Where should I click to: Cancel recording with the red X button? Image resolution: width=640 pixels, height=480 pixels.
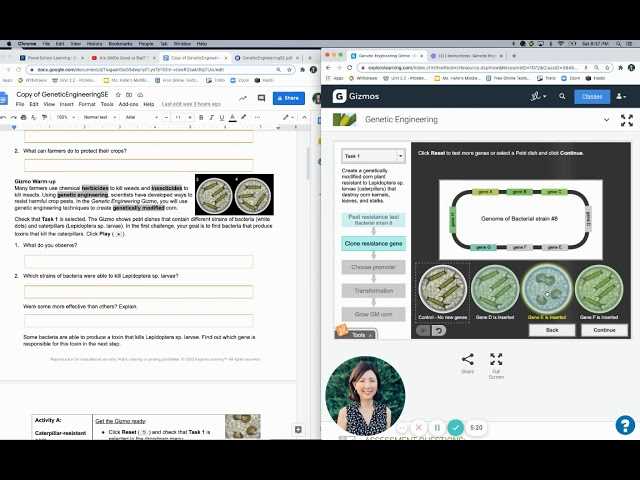(x=418, y=428)
